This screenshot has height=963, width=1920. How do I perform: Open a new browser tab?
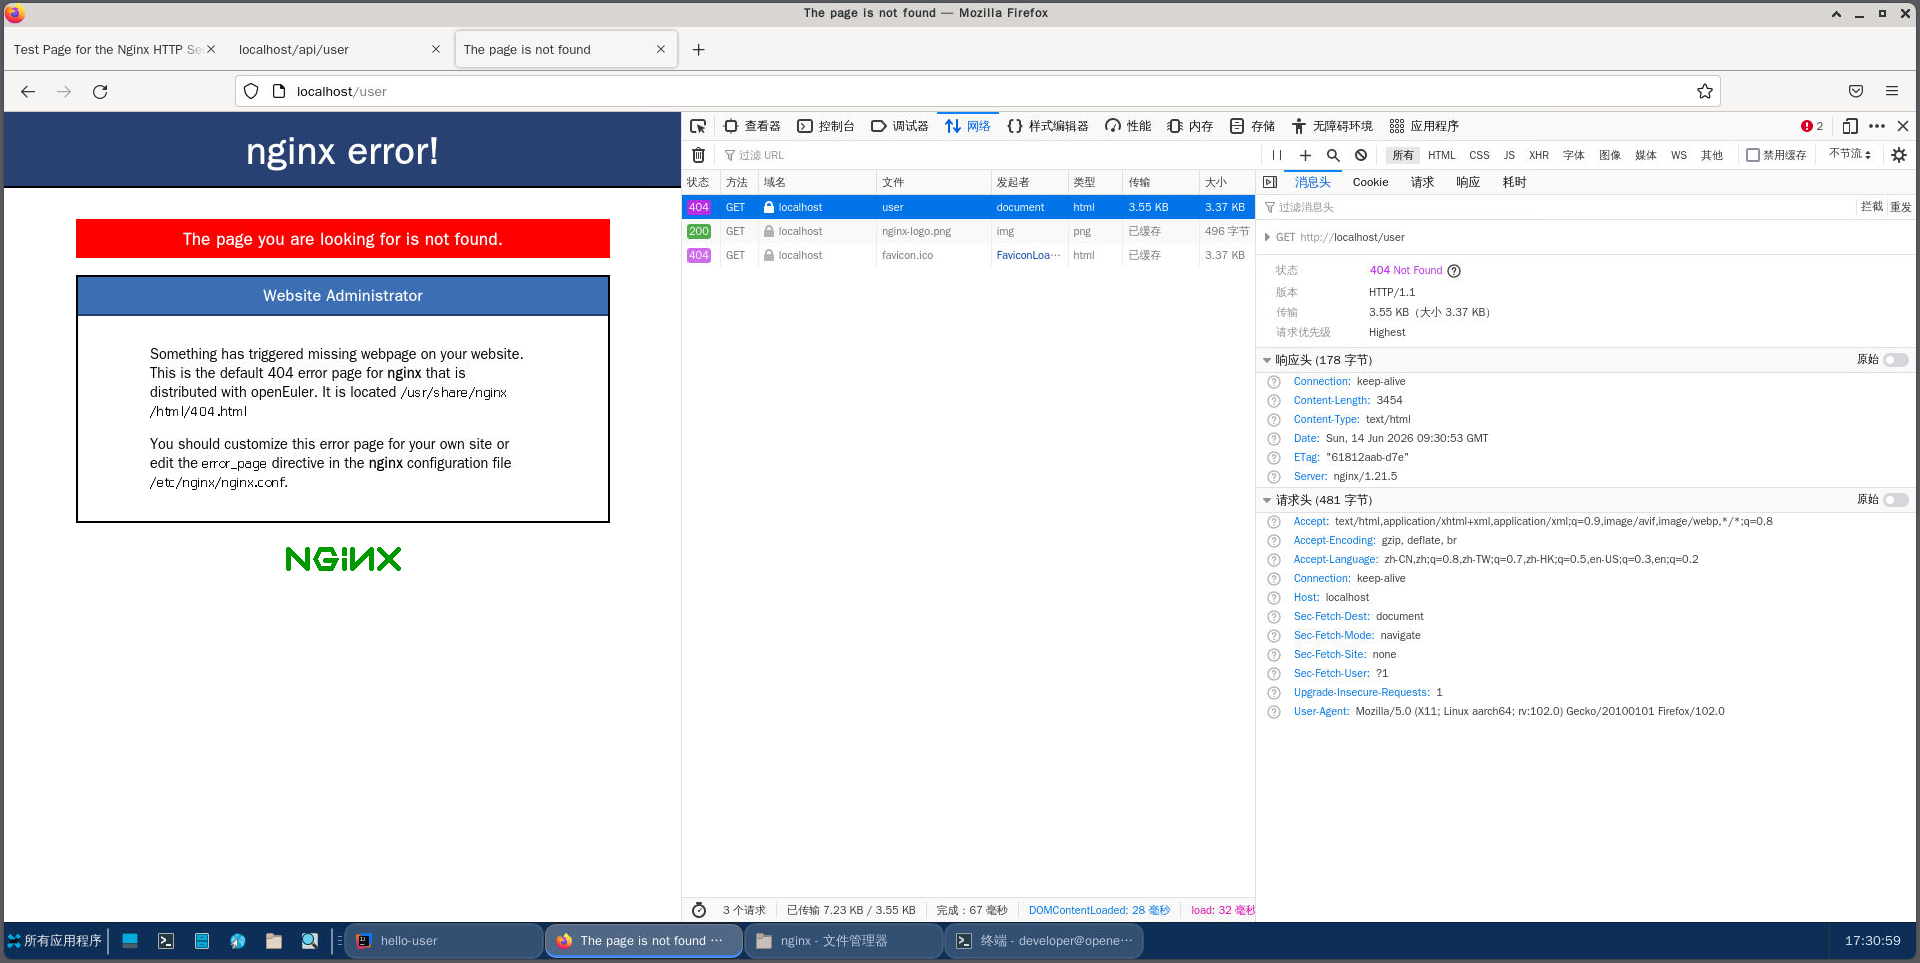coord(699,49)
